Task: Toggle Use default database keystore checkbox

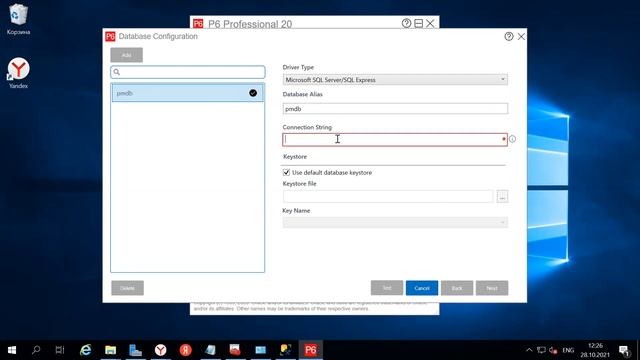Action: [287, 172]
